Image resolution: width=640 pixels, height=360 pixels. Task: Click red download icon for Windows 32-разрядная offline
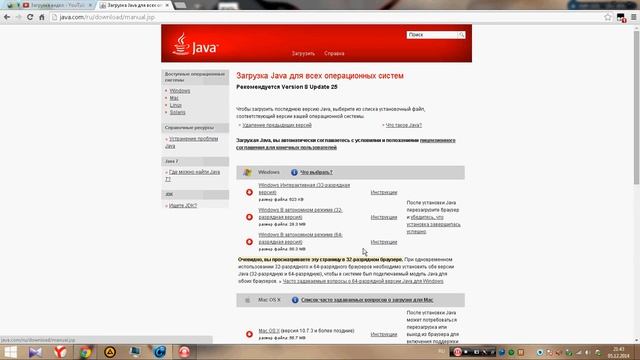pos(249,217)
